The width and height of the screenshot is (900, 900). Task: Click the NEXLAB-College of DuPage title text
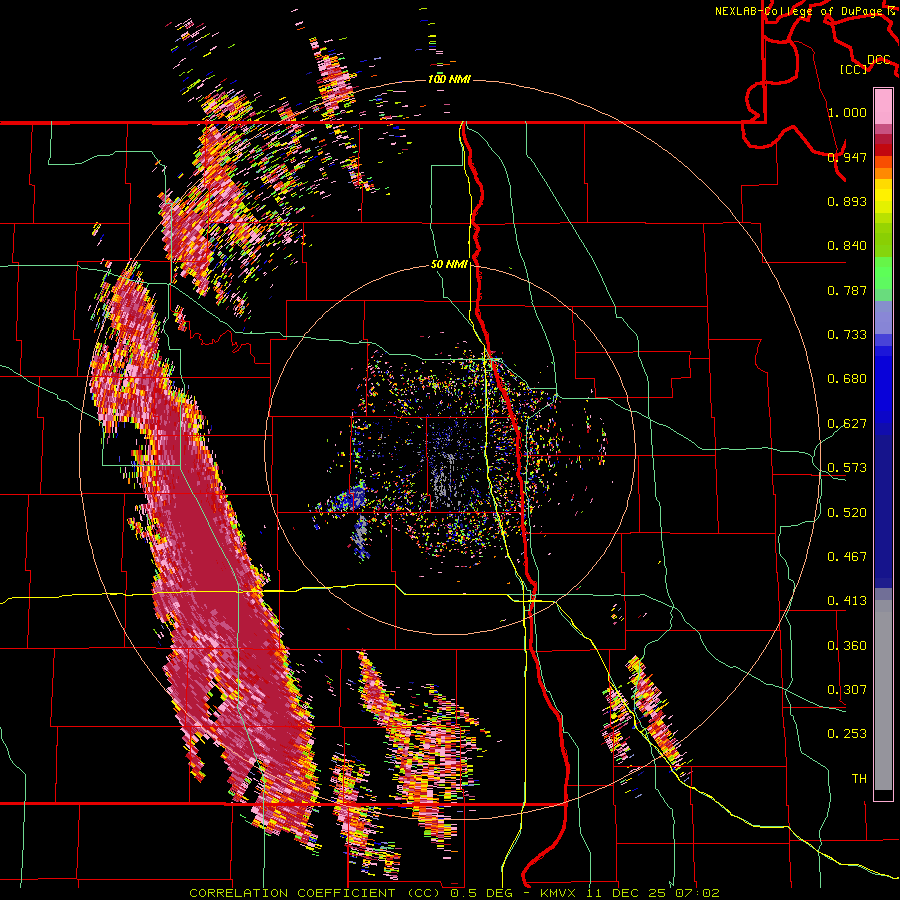click(804, 11)
